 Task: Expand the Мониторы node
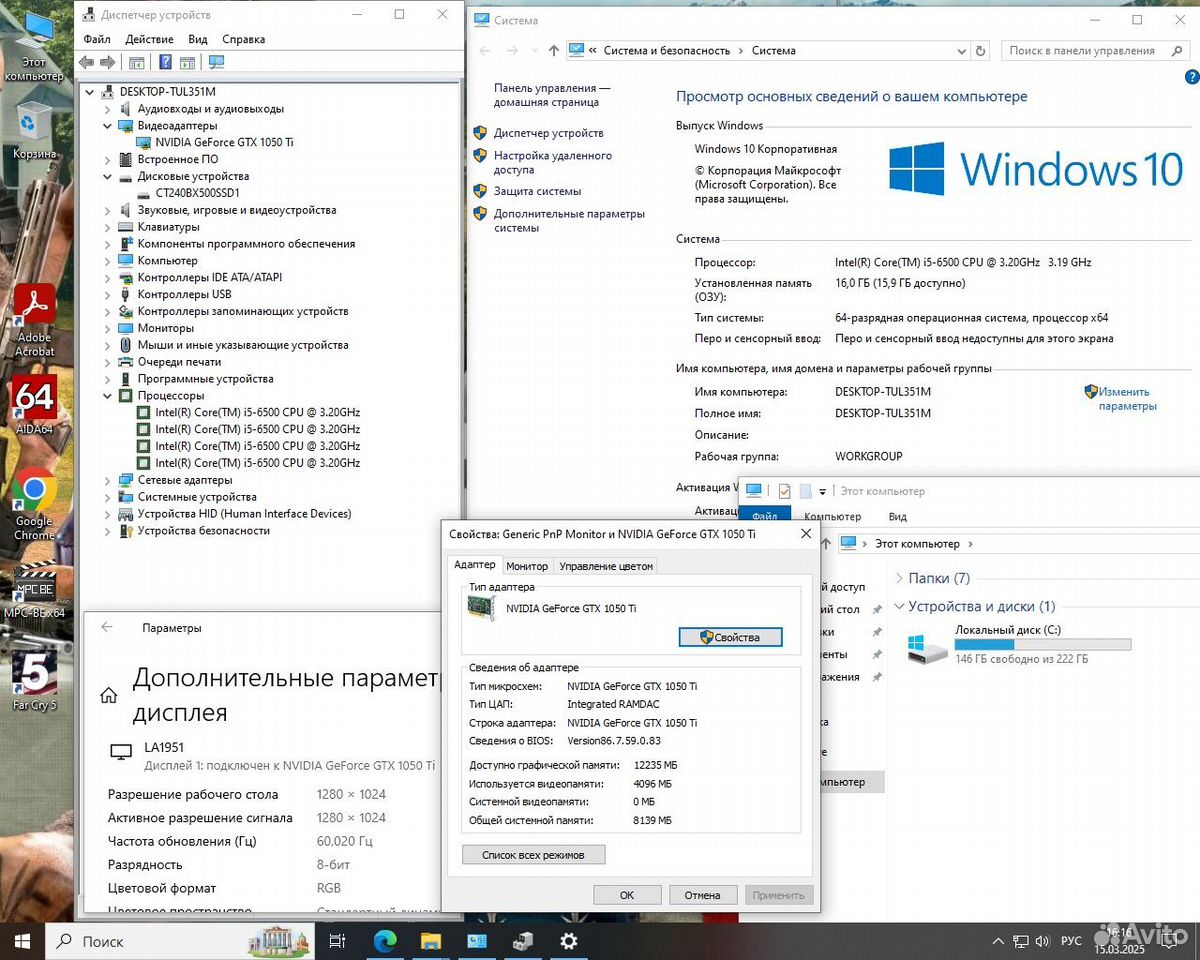point(108,328)
